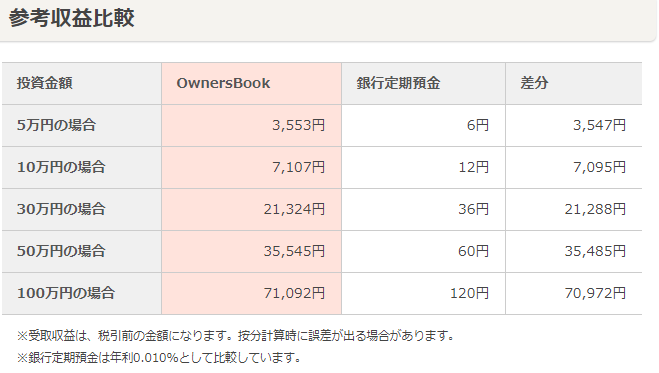The width and height of the screenshot is (659, 373).
Task: Select the 30万円の場合 row label
Action: pyautogui.click(x=61, y=209)
